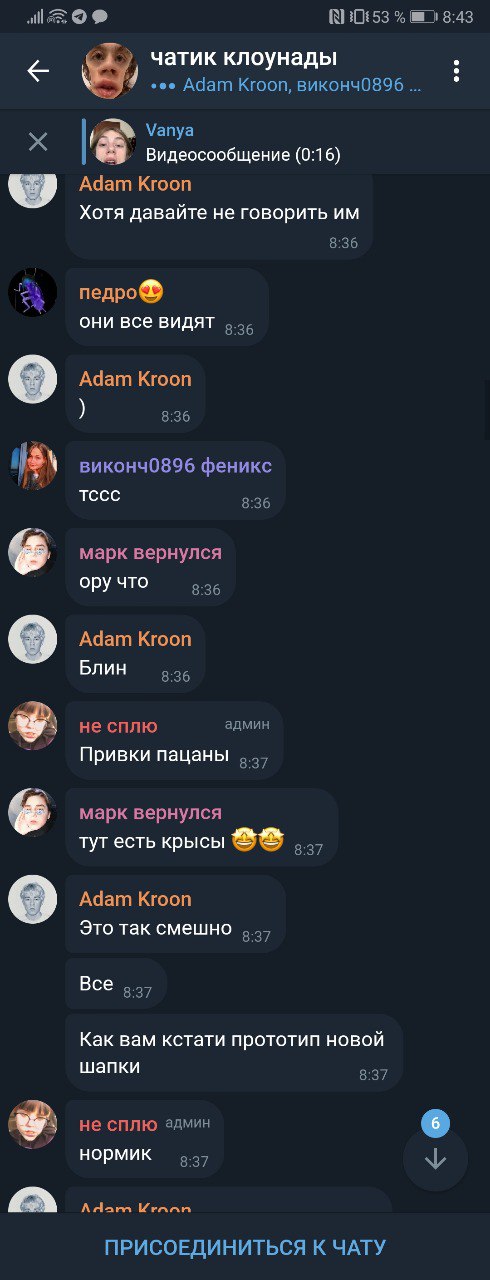
Task: Jump to latest messages with down arrow
Action: (x=435, y=1159)
